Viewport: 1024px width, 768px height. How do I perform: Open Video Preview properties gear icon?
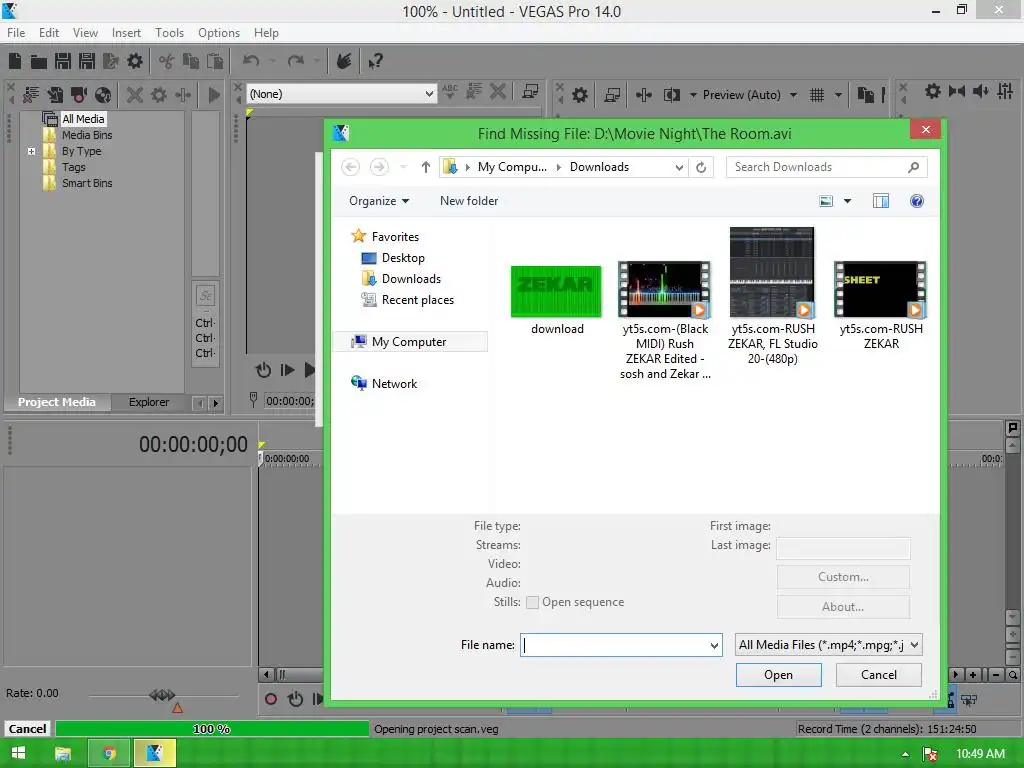[x=580, y=95]
